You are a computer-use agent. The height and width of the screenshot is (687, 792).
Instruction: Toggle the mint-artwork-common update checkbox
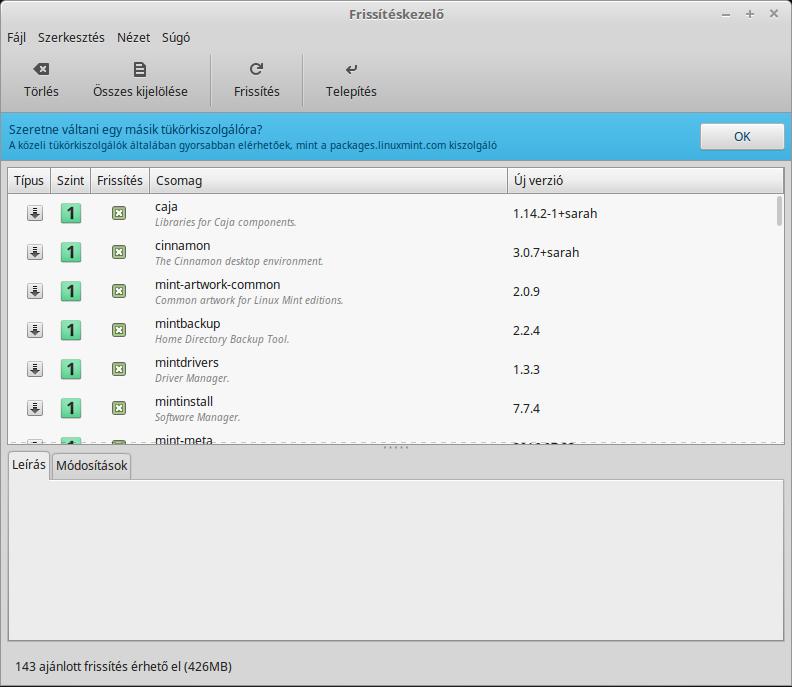(119, 291)
